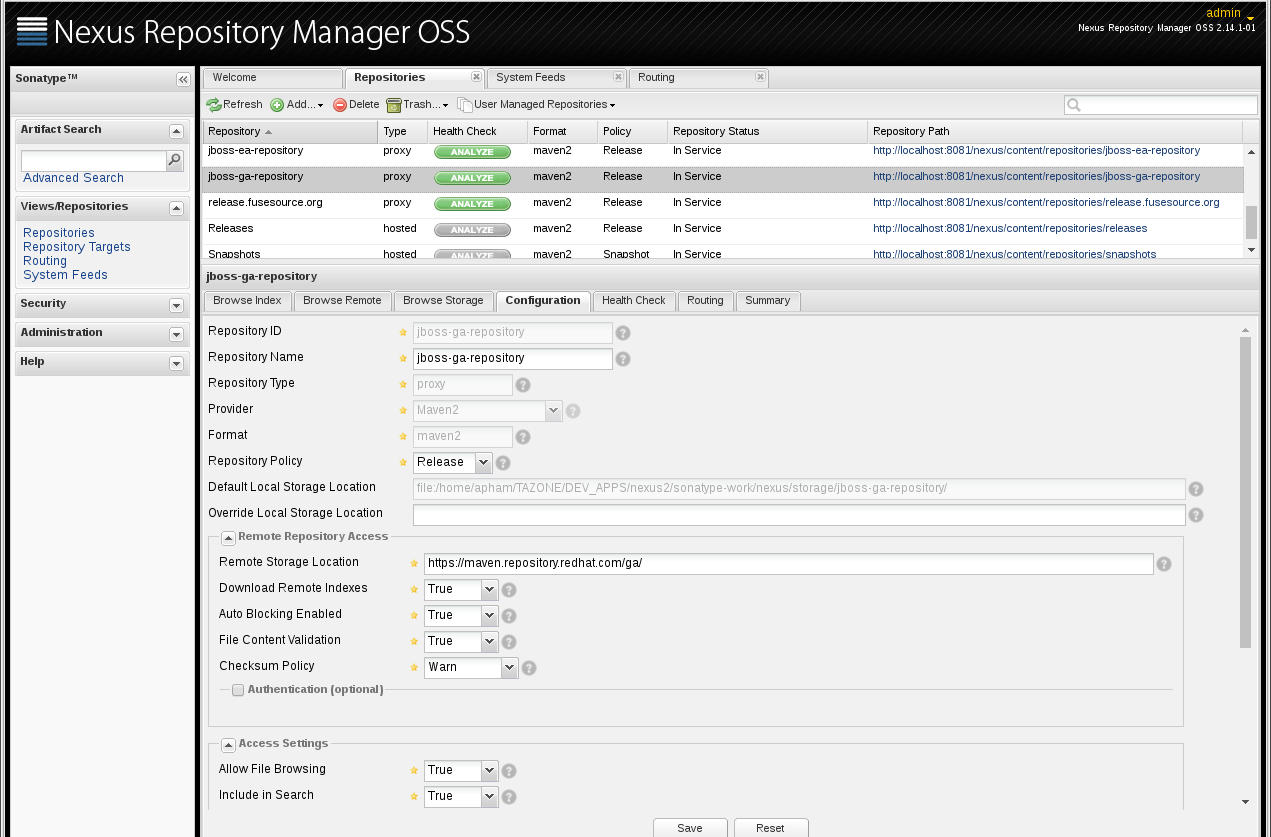
Task: Click the green Add repository icon
Action: coord(277,105)
